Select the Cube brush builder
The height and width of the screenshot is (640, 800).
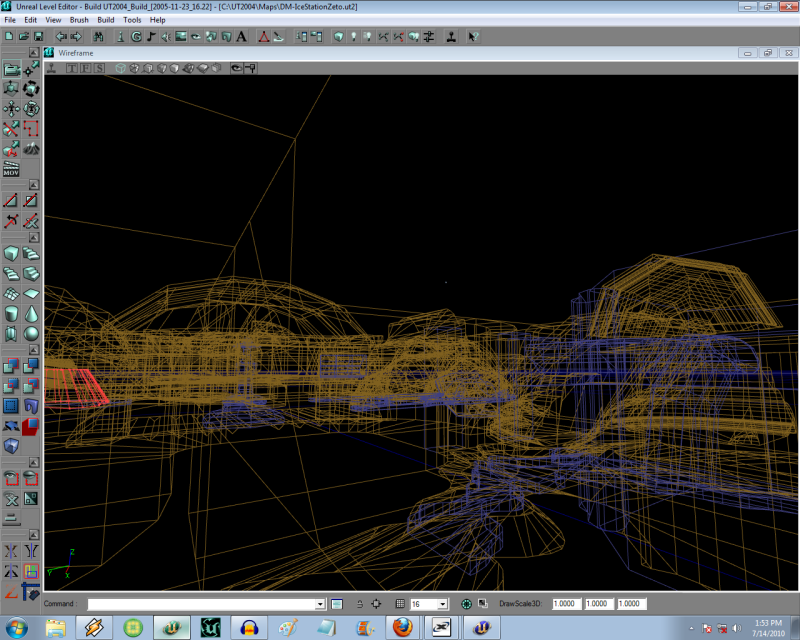pyautogui.click(x=11, y=254)
